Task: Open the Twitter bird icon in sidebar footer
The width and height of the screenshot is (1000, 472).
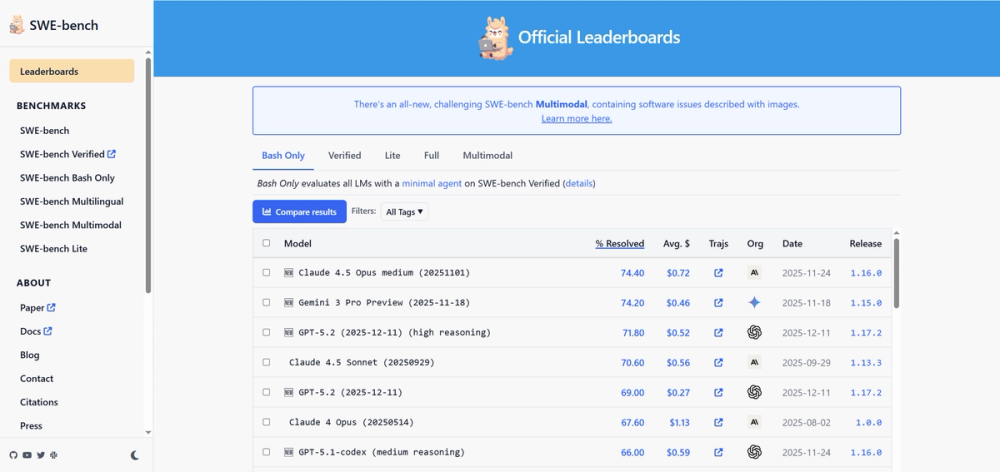Action: tap(41, 455)
